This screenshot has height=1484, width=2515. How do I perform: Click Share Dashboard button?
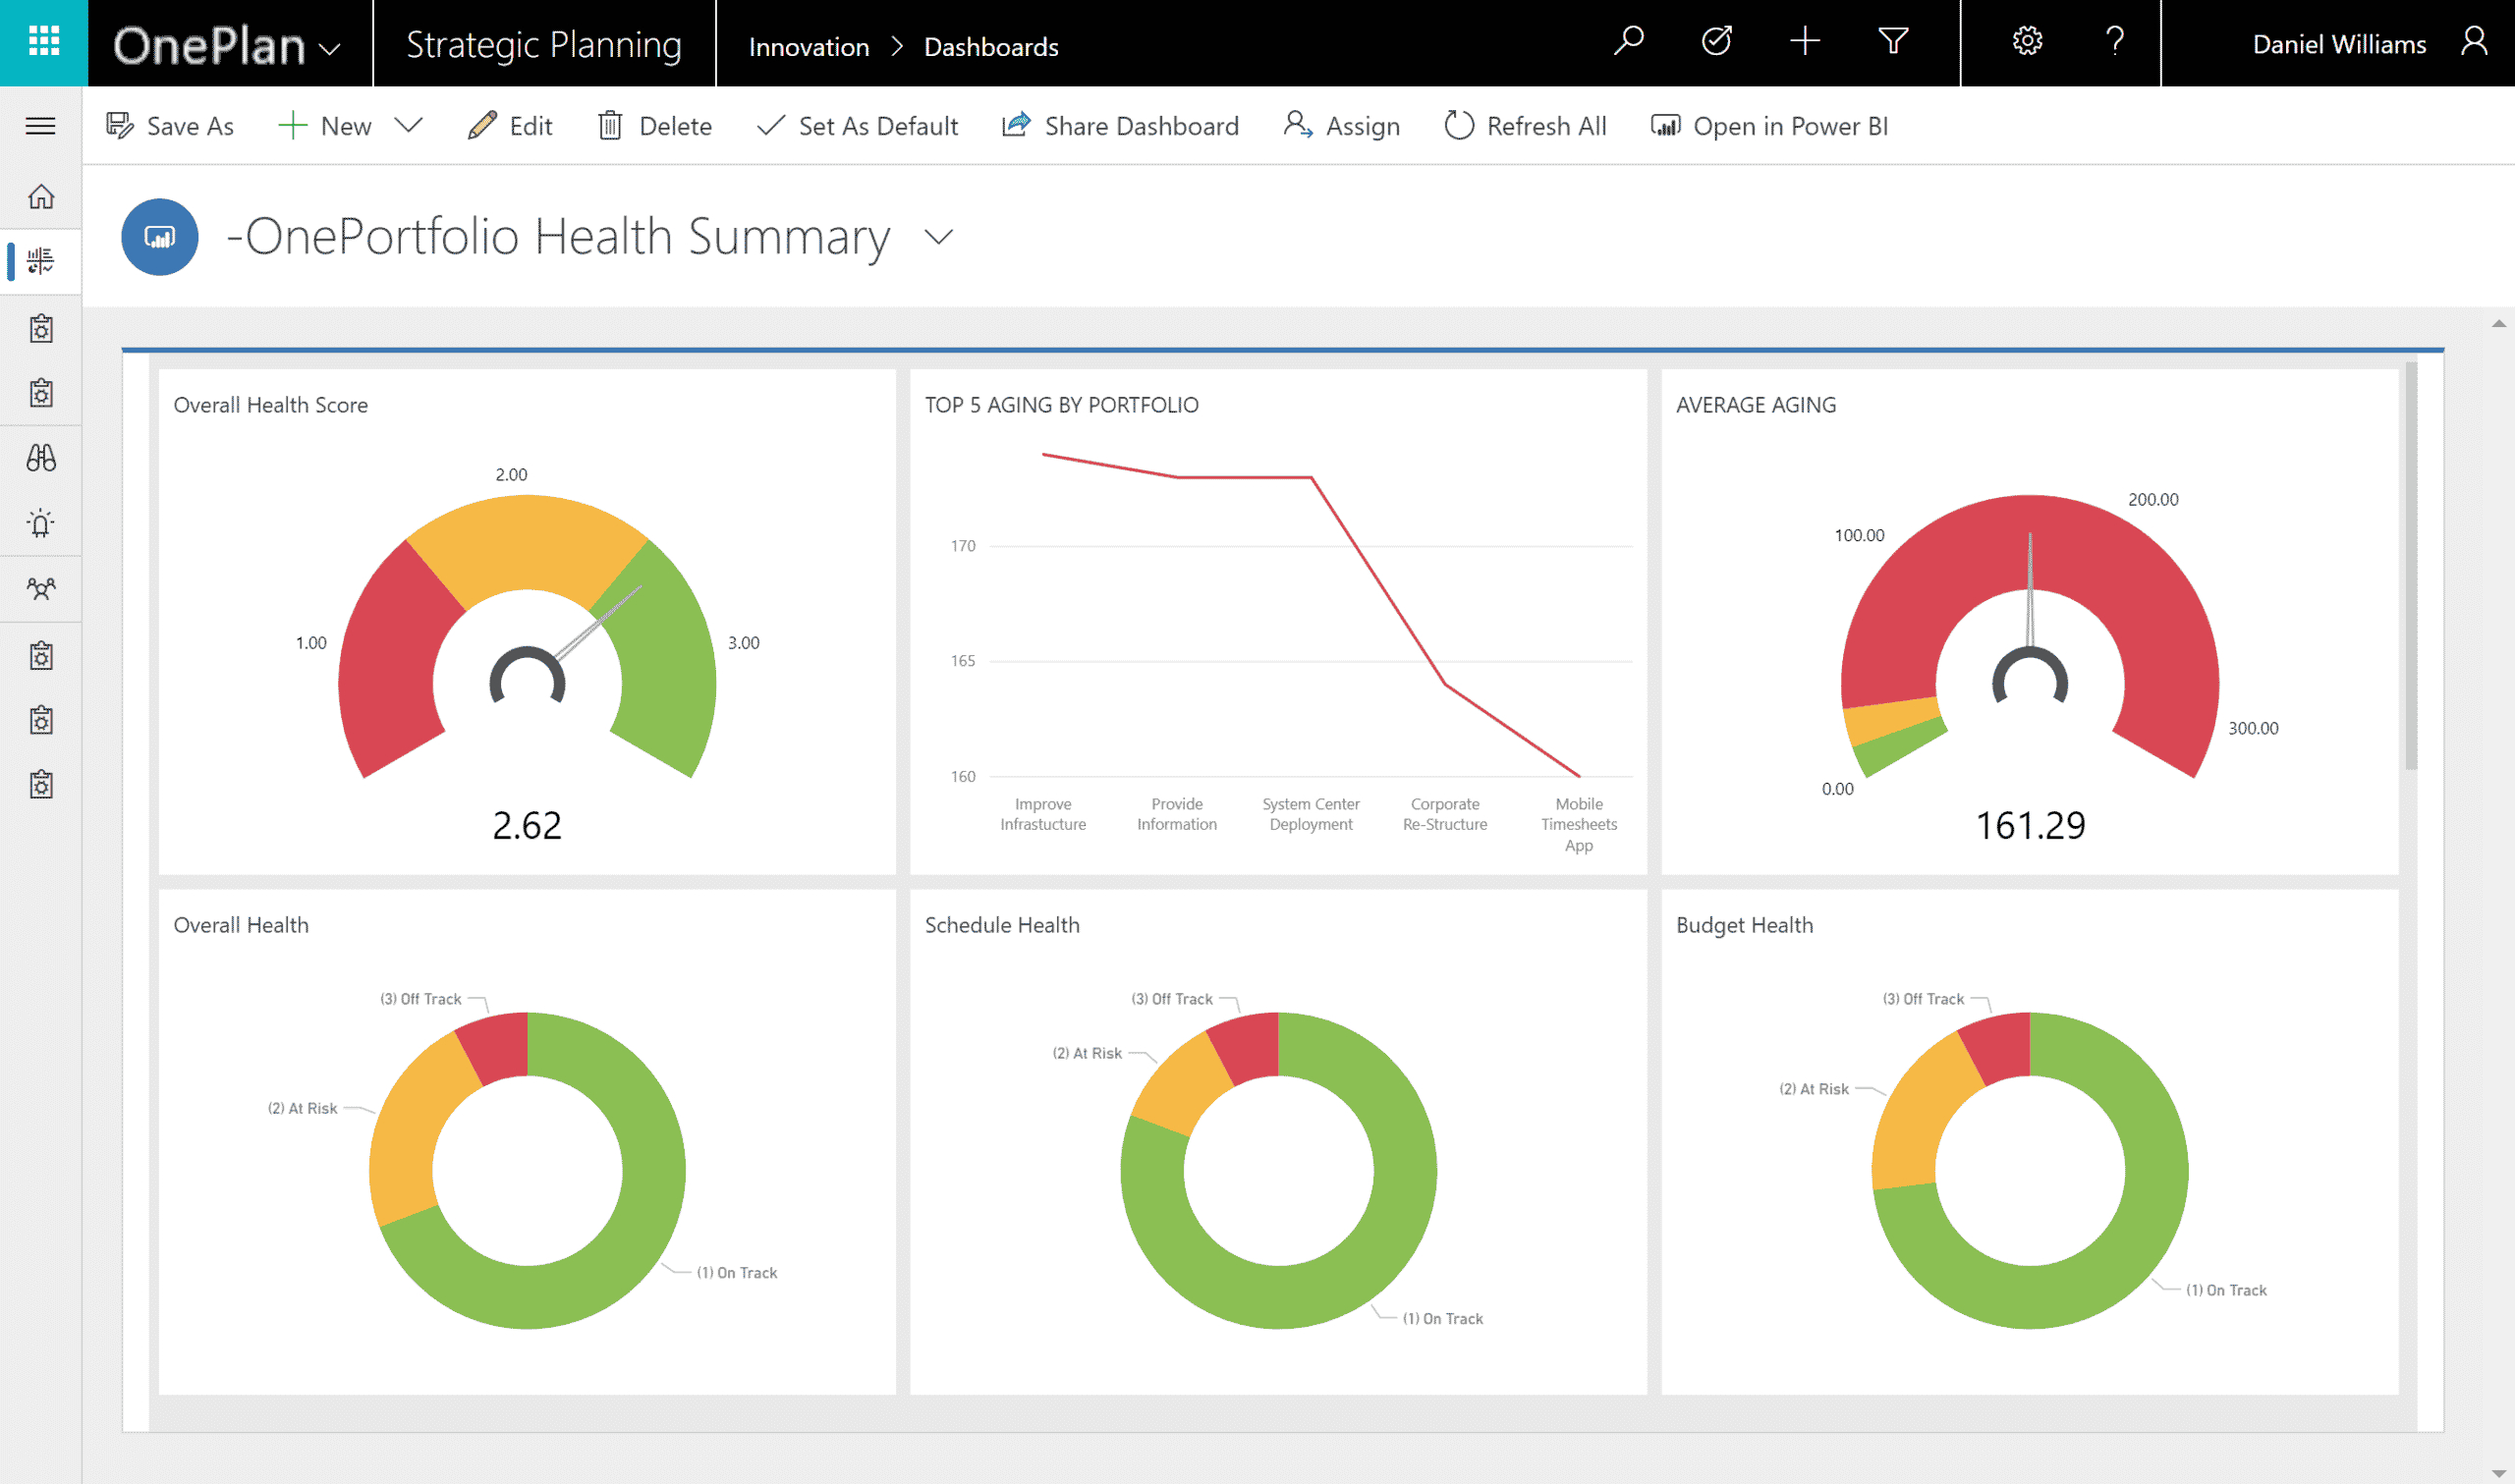[1120, 126]
